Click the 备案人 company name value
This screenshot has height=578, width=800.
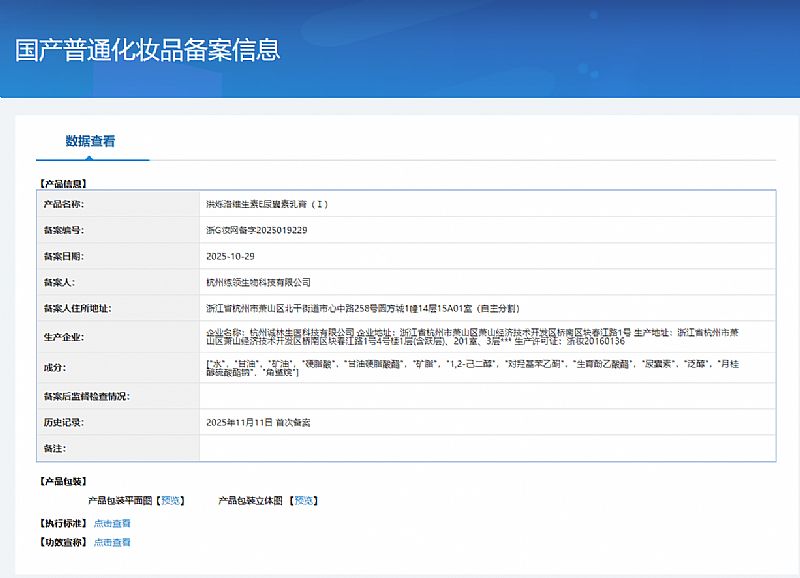[258, 282]
